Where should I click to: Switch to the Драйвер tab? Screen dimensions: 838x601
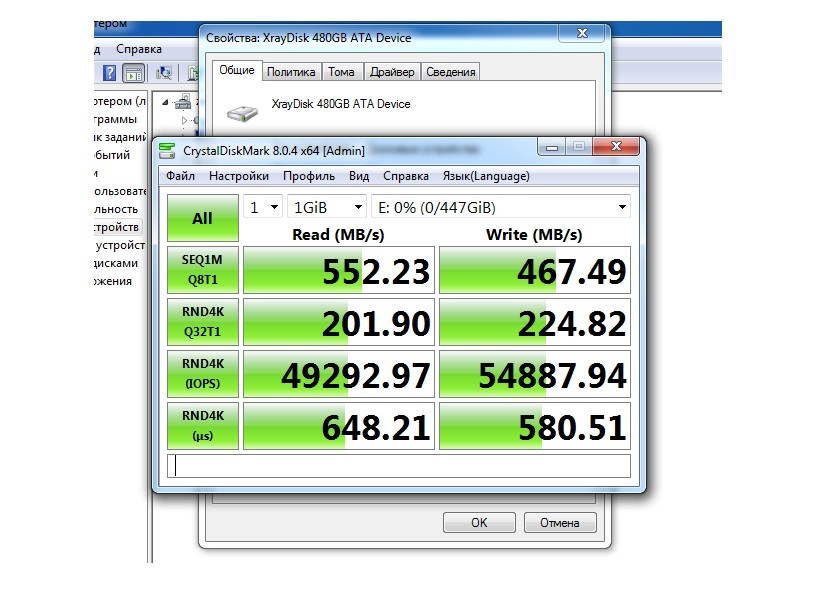pos(391,72)
